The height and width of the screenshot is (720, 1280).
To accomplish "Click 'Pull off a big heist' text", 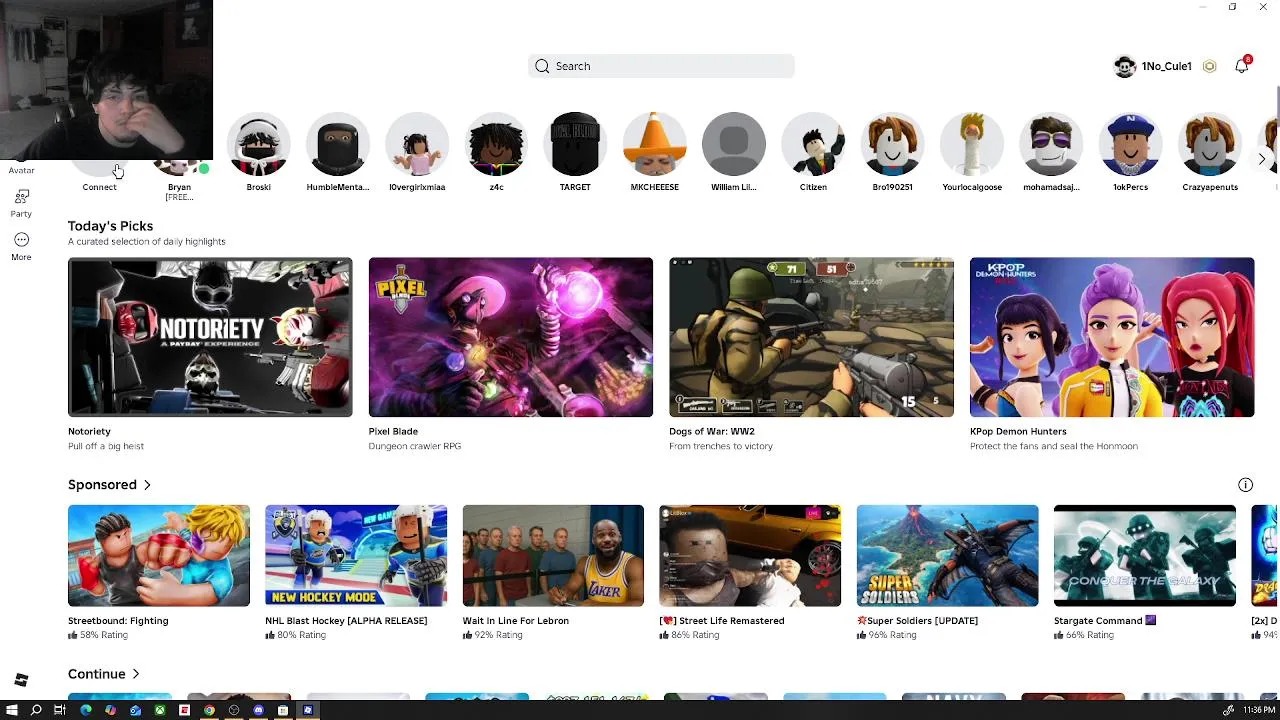I will tap(106, 446).
